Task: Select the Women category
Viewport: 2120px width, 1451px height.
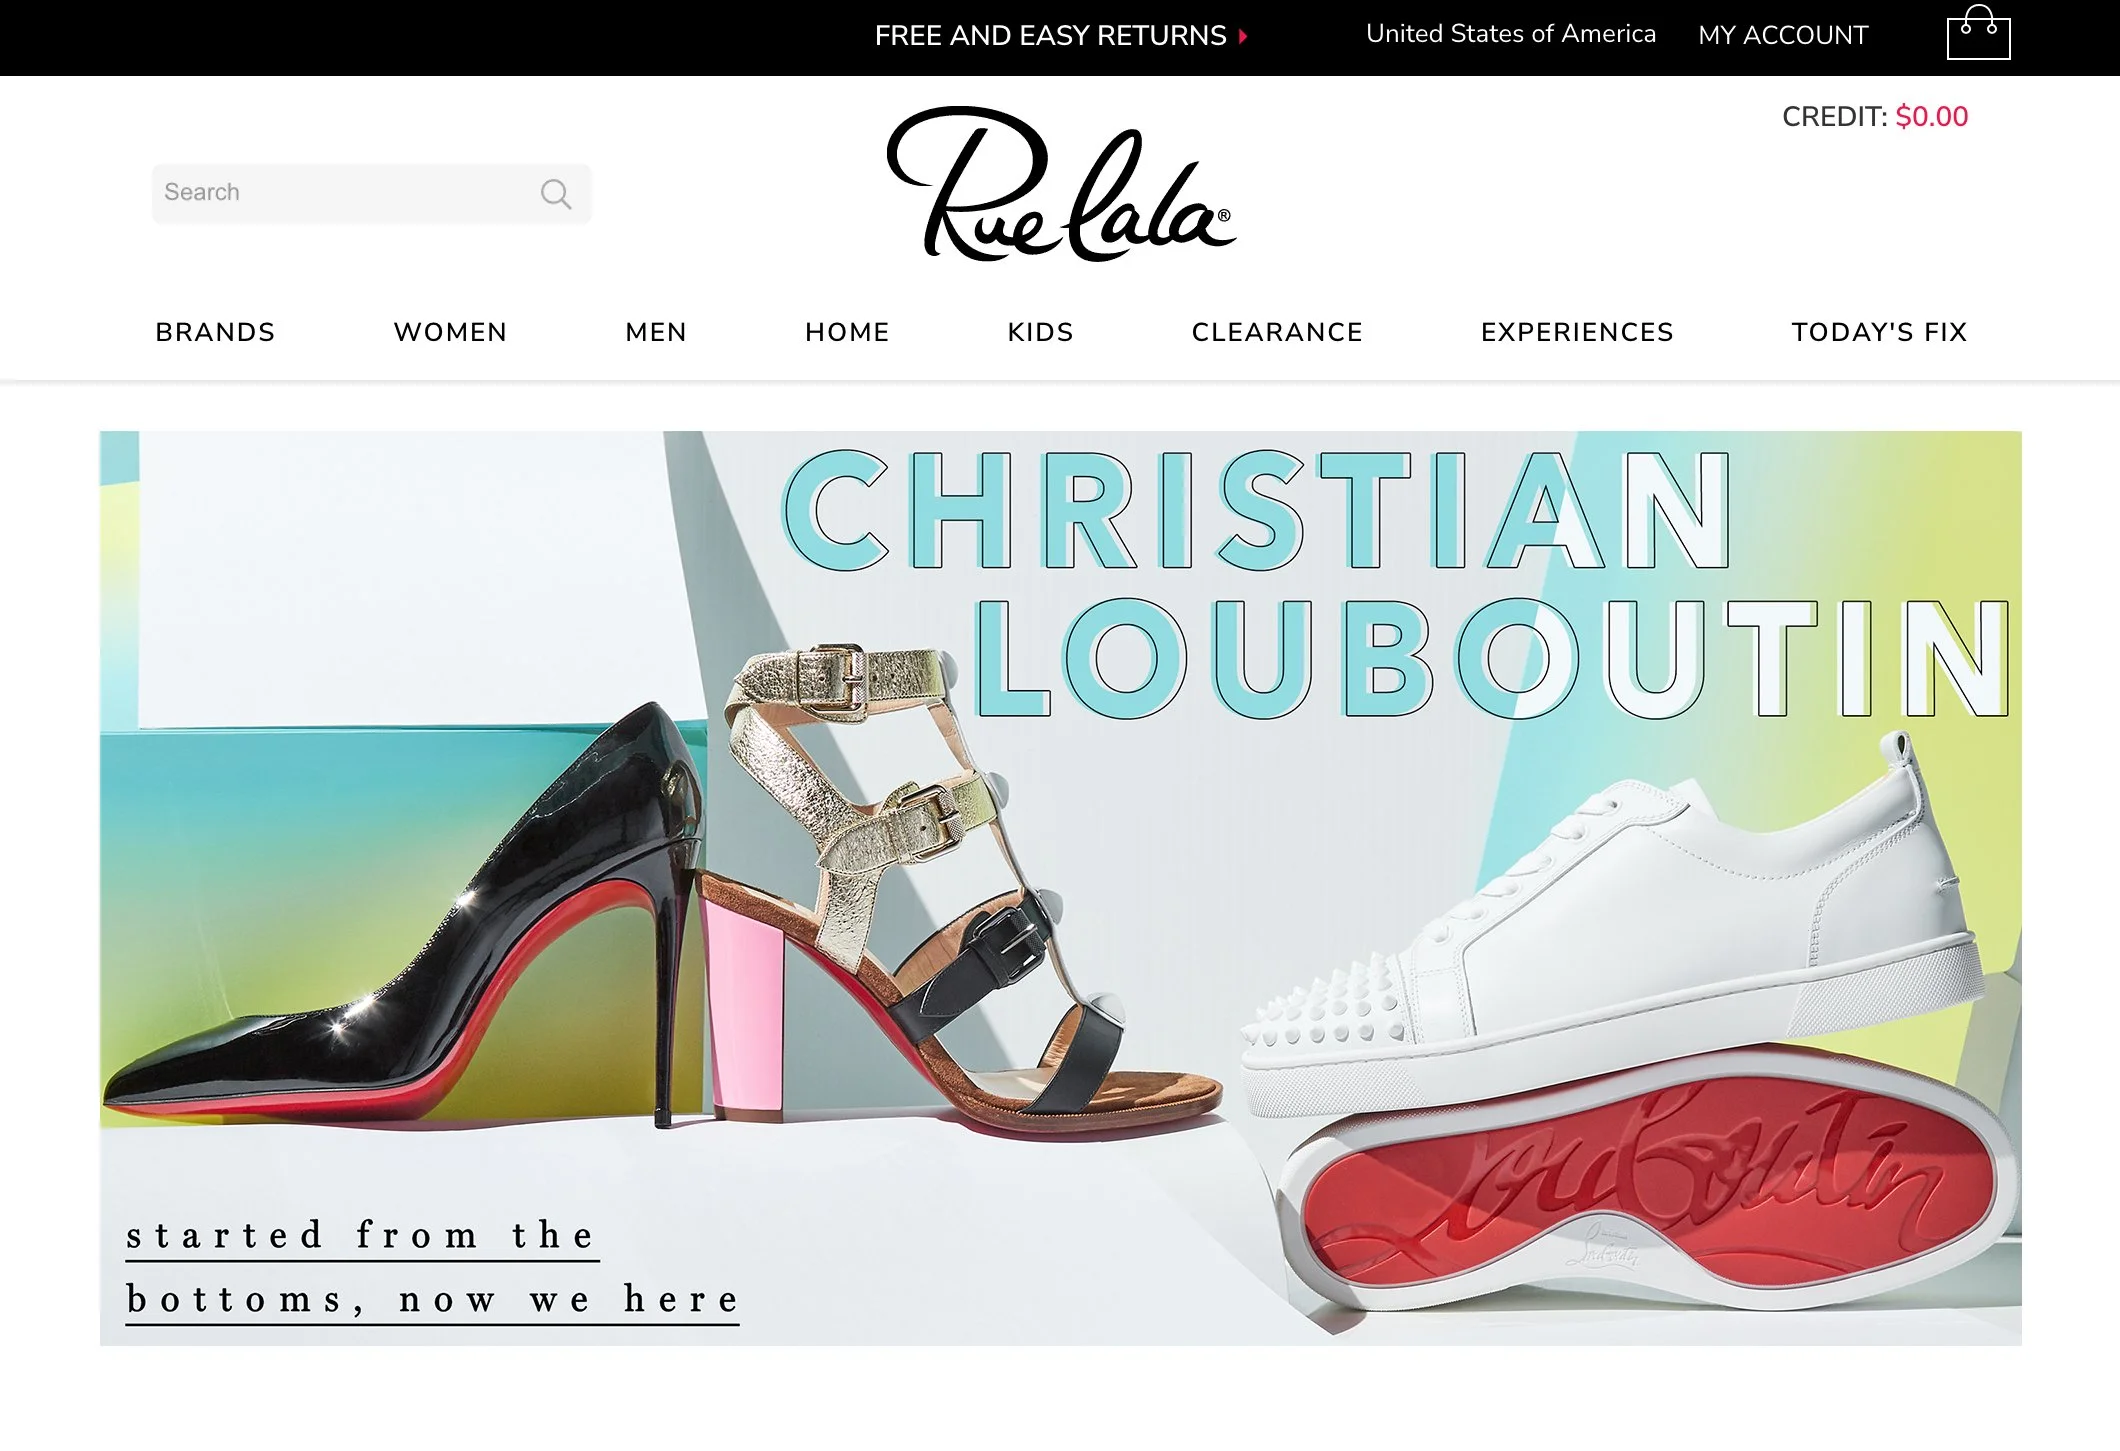Action: click(450, 332)
